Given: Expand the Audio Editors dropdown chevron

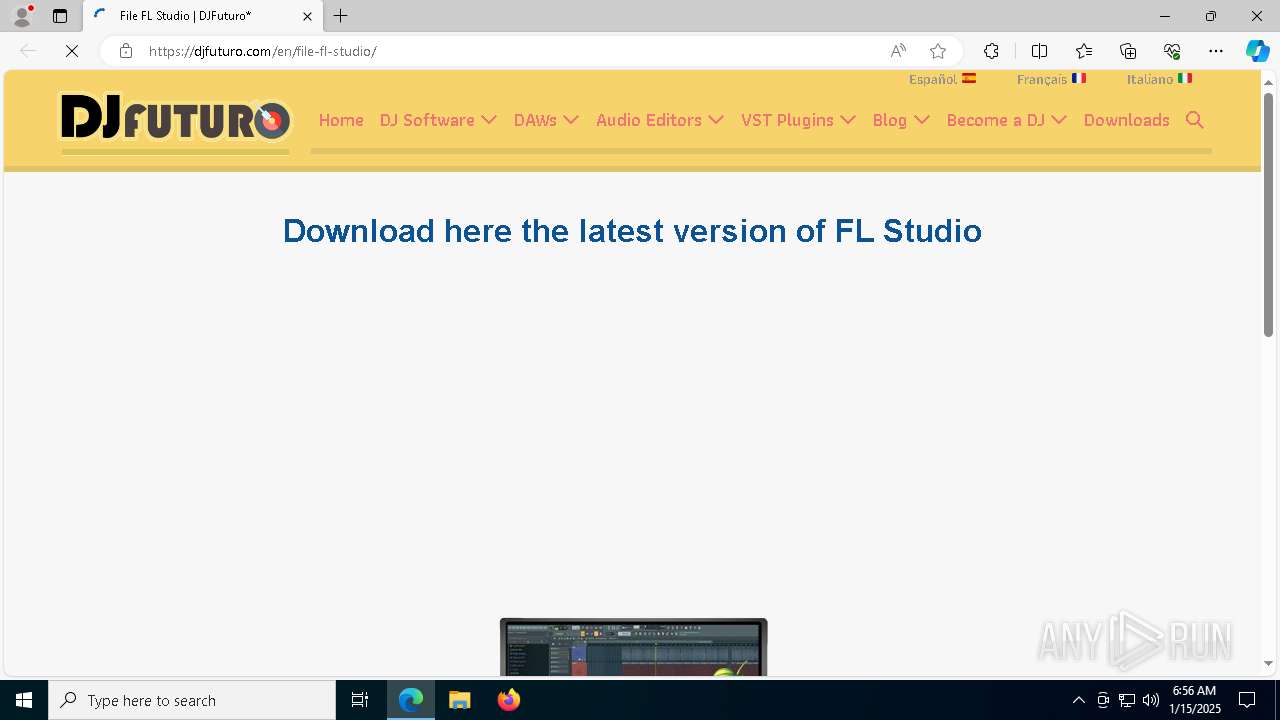Looking at the screenshot, I should pyautogui.click(x=716, y=120).
